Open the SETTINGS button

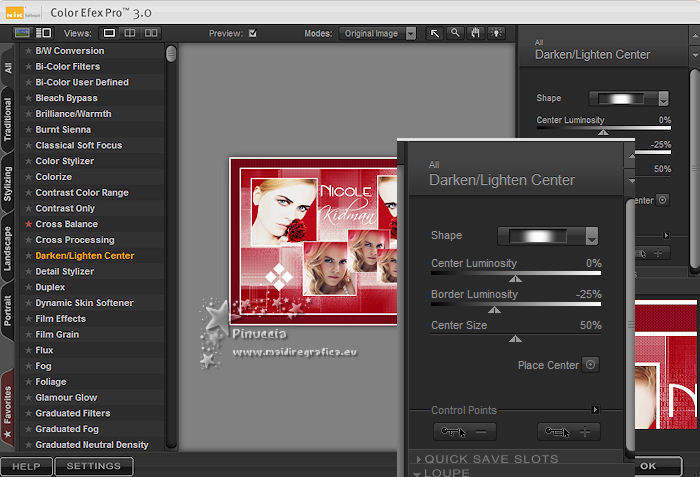(x=94, y=466)
